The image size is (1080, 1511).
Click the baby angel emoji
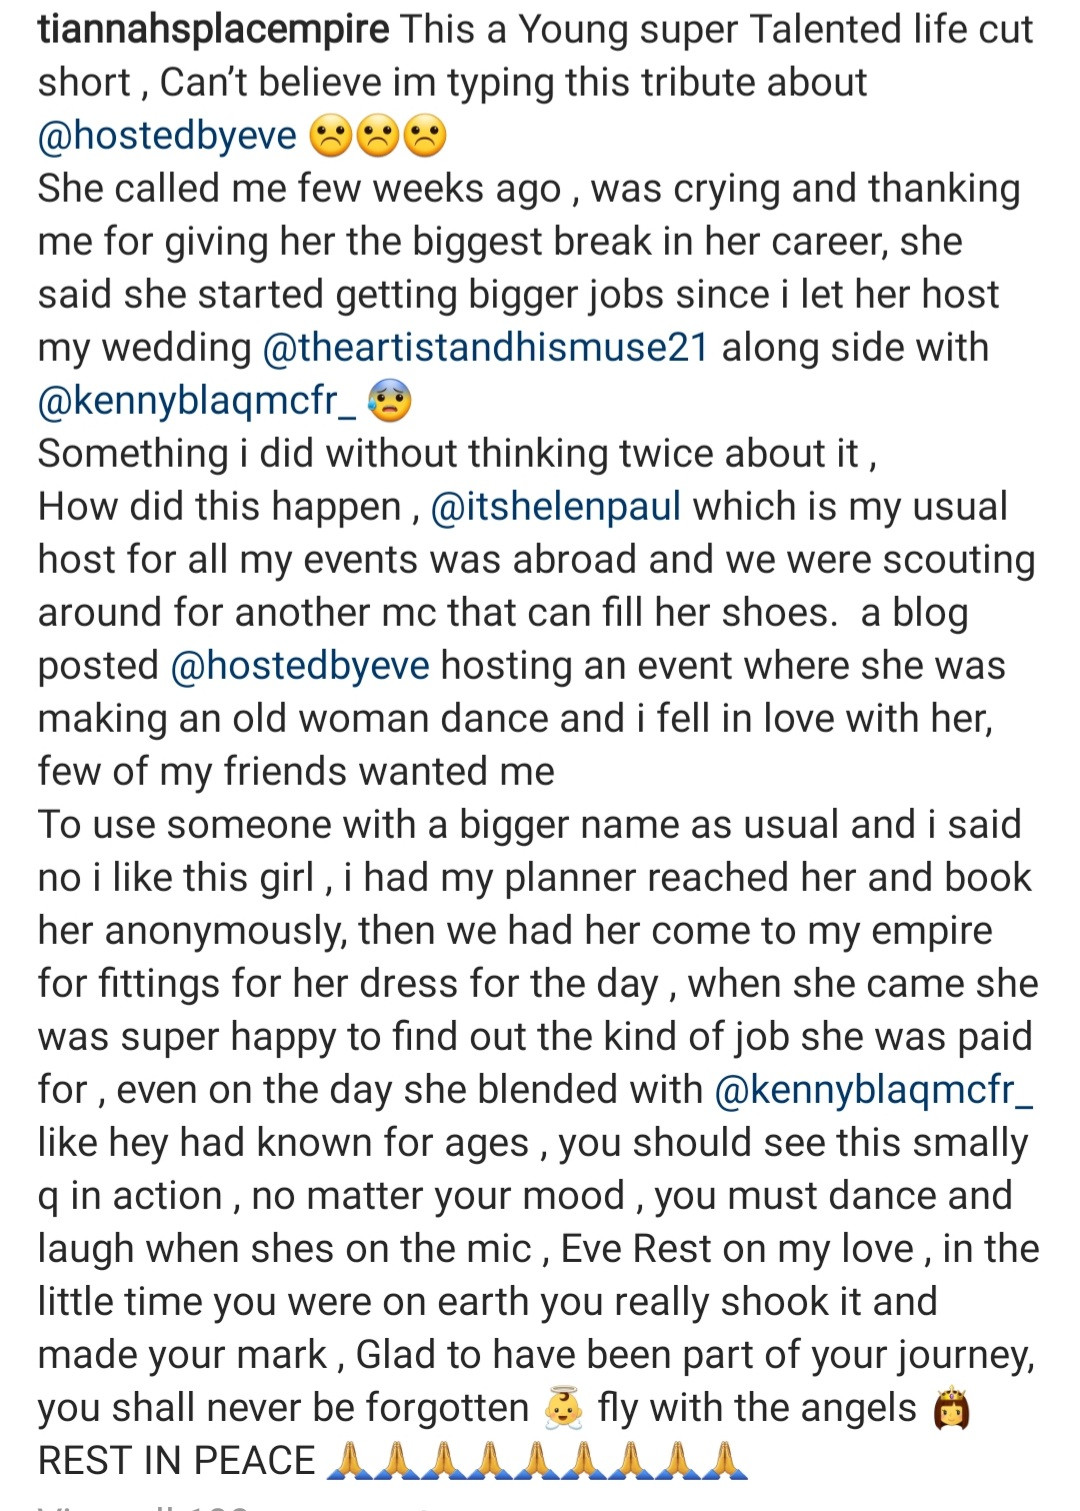pyautogui.click(x=563, y=1409)
